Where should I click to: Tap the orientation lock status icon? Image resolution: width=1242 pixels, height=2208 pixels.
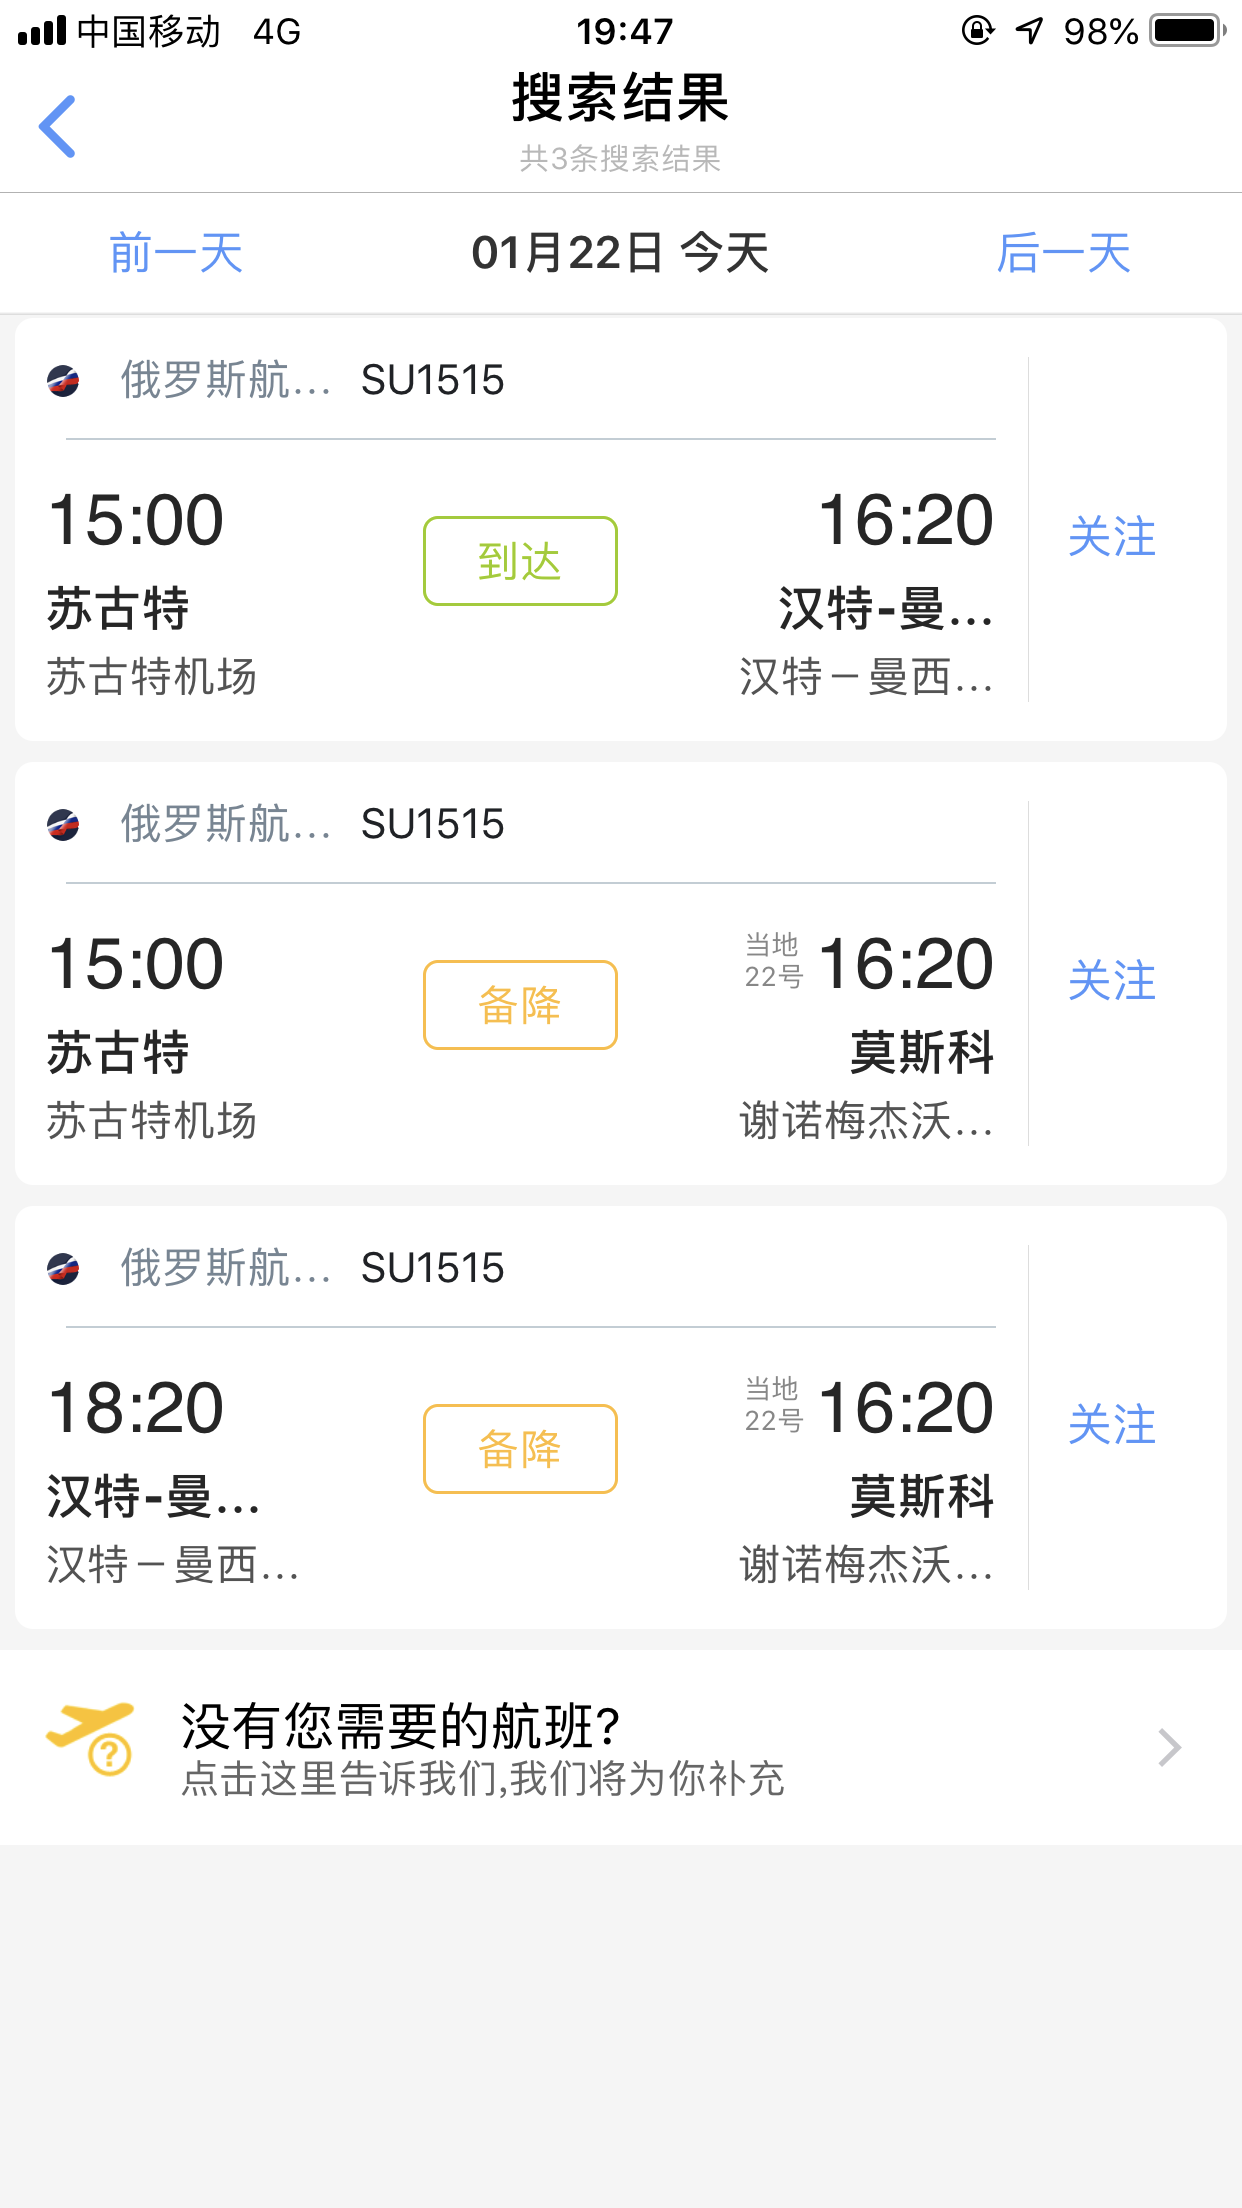[x=977, y=31]
